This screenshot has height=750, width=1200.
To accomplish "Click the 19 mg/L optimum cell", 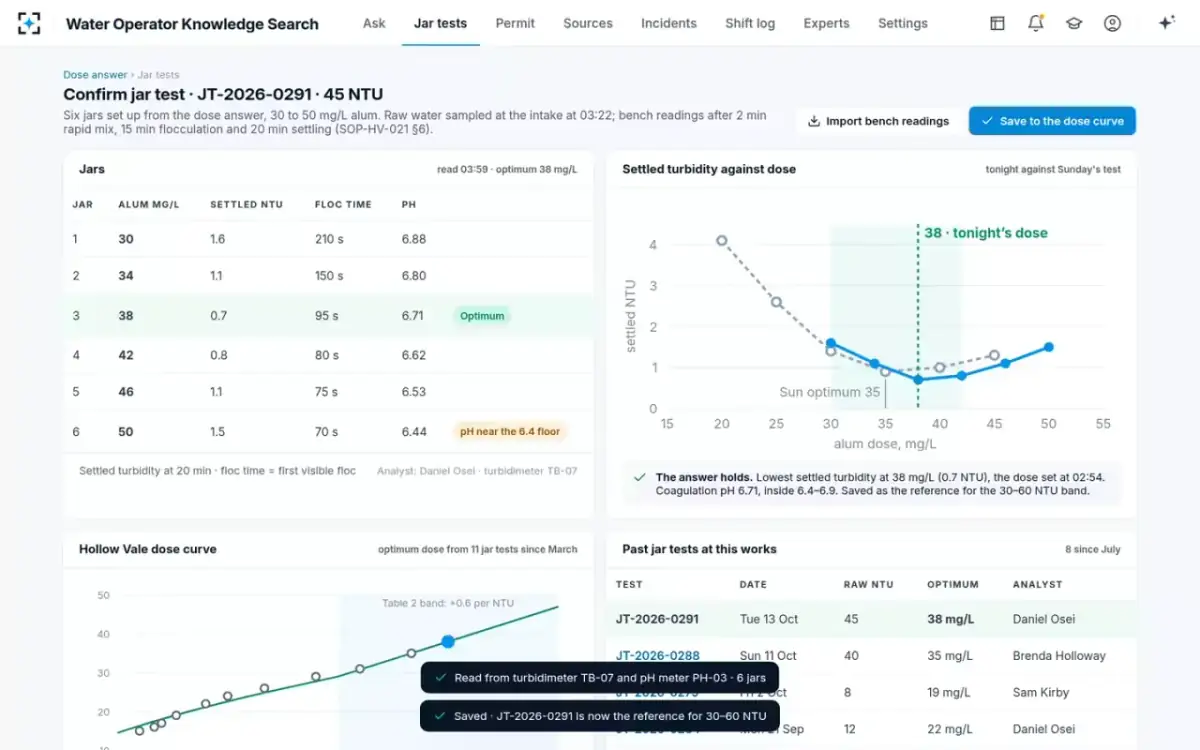I will pos(948,692).
